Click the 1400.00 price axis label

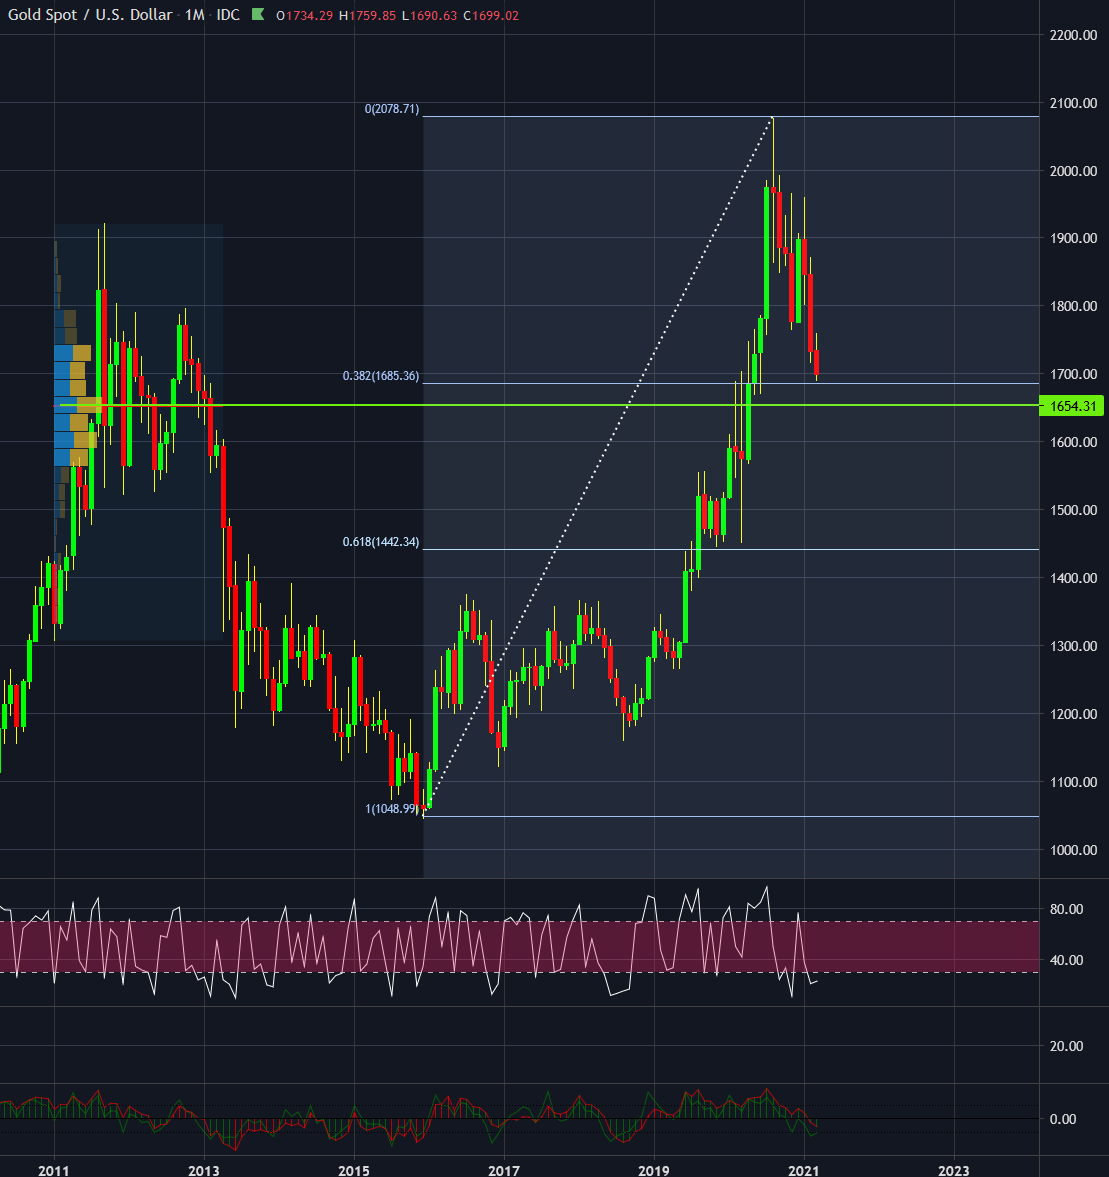(1073, 578)
